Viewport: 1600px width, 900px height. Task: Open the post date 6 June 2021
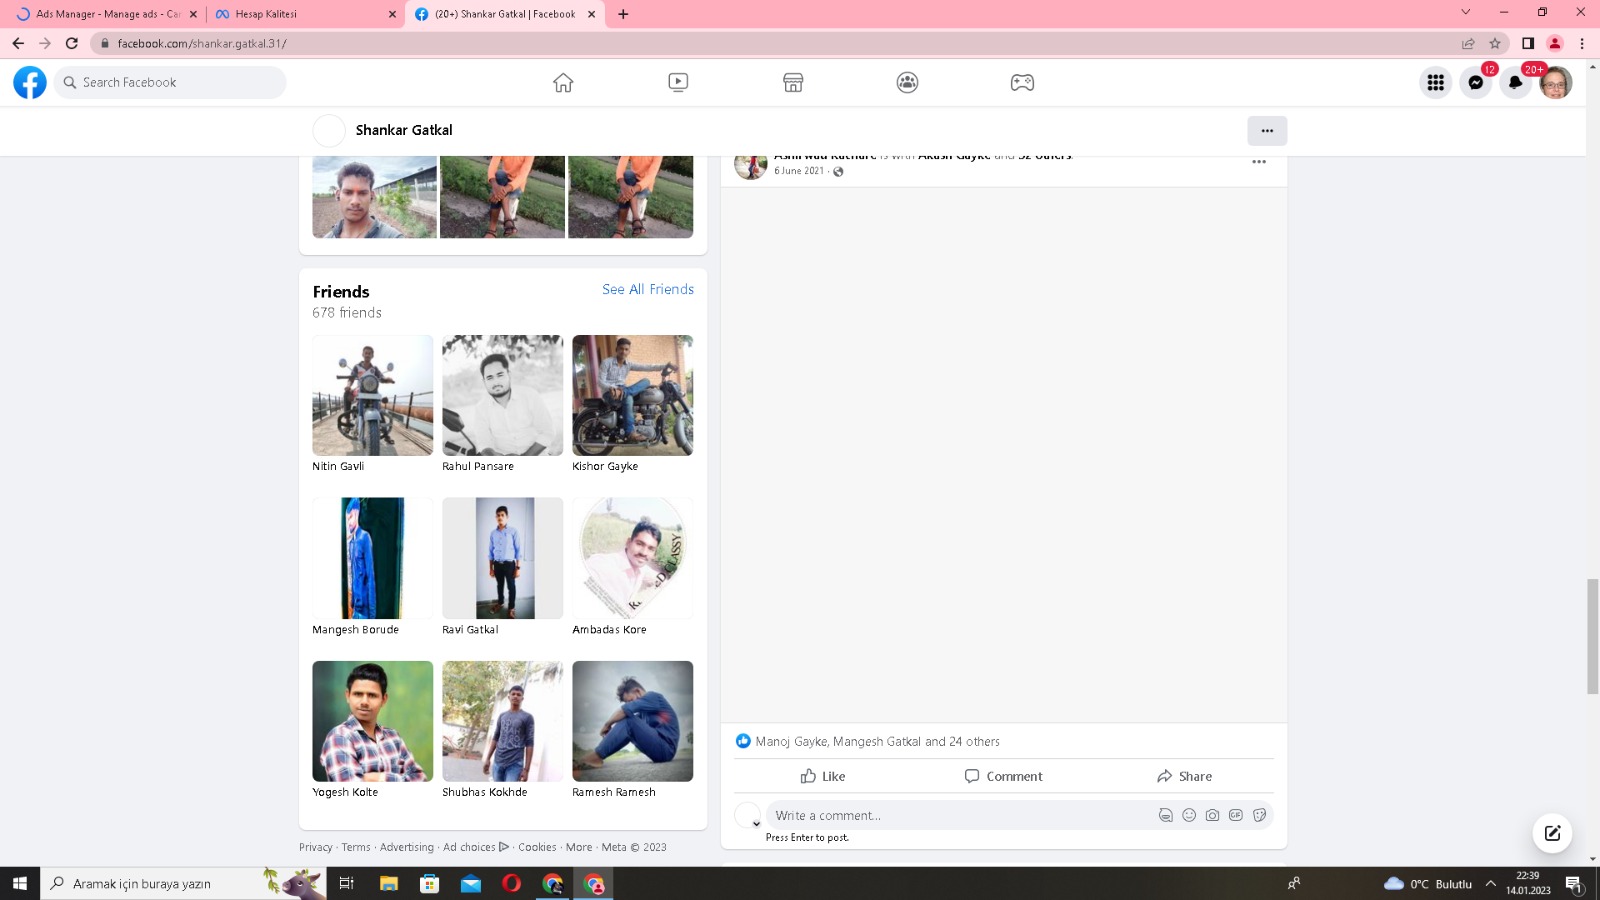799,171
